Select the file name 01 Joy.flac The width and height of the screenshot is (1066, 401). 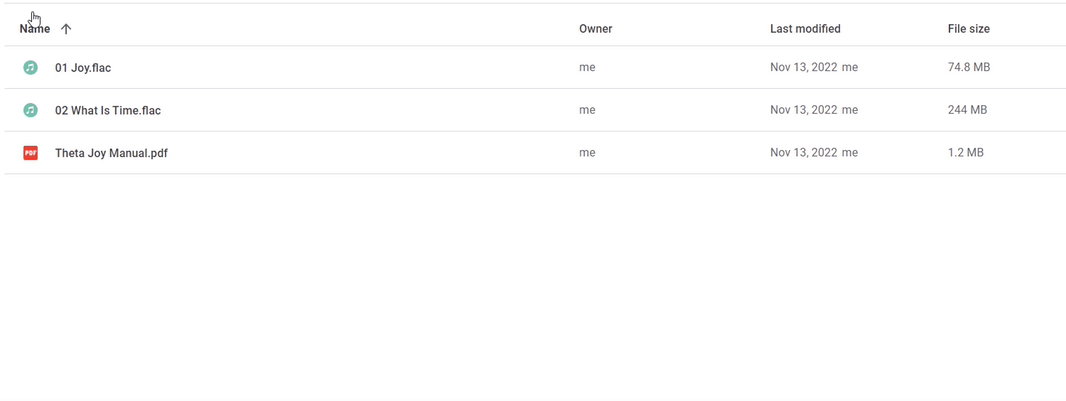coord(83,67)
